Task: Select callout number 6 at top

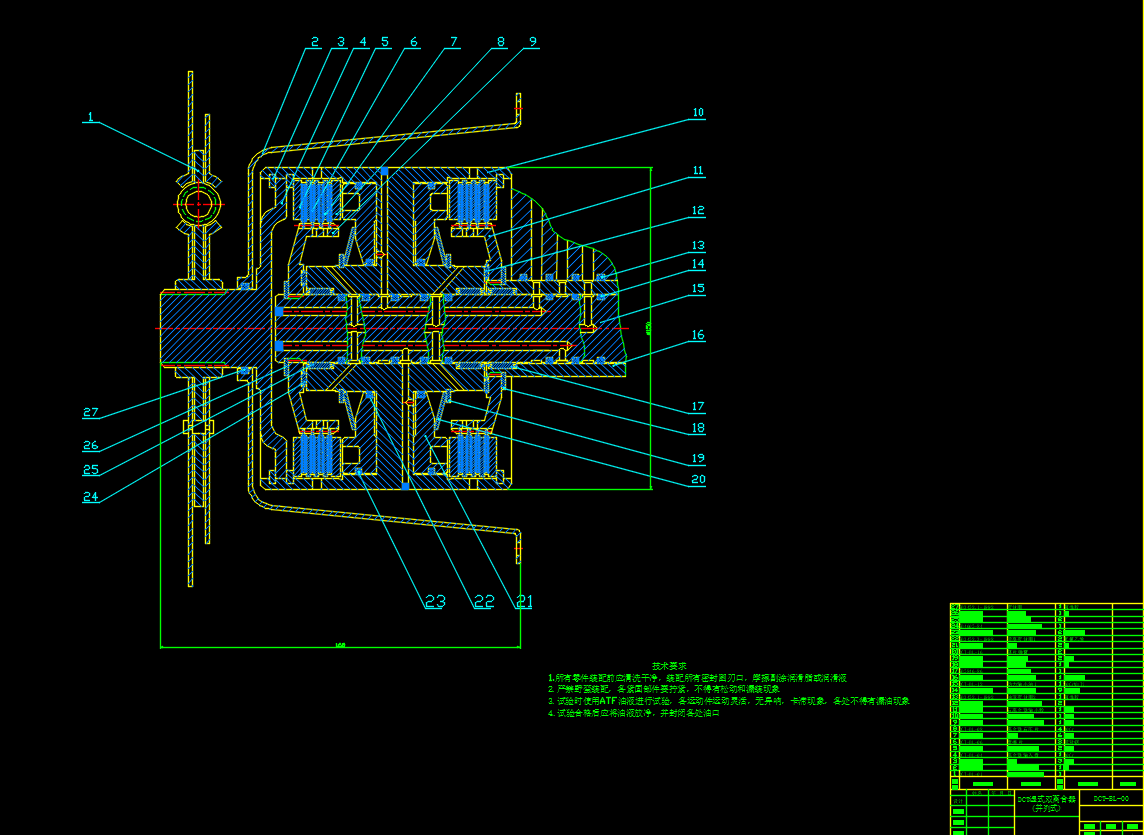Action: point(413,42)
